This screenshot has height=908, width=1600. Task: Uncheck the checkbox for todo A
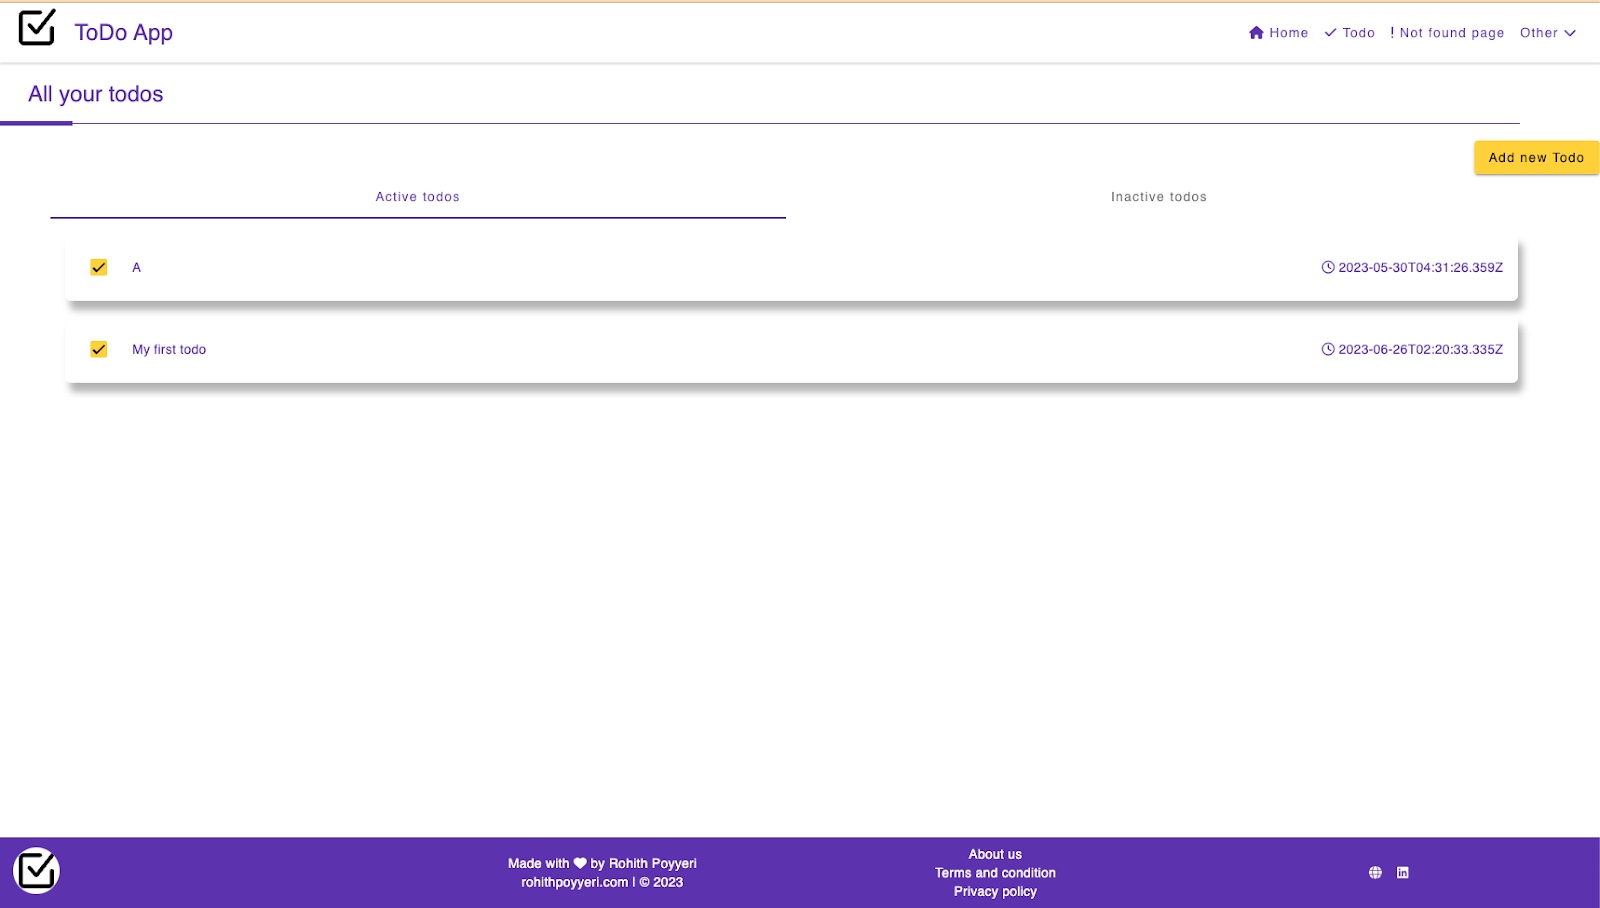click(x=99, y=267)
